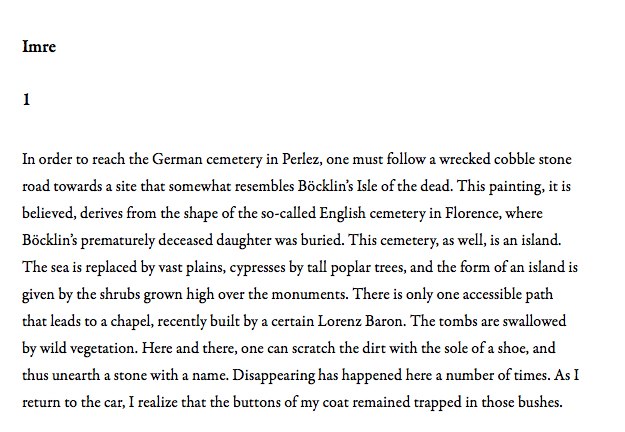625x432 pixels.
Task: Click the word "chapel"
Action: 132,321
